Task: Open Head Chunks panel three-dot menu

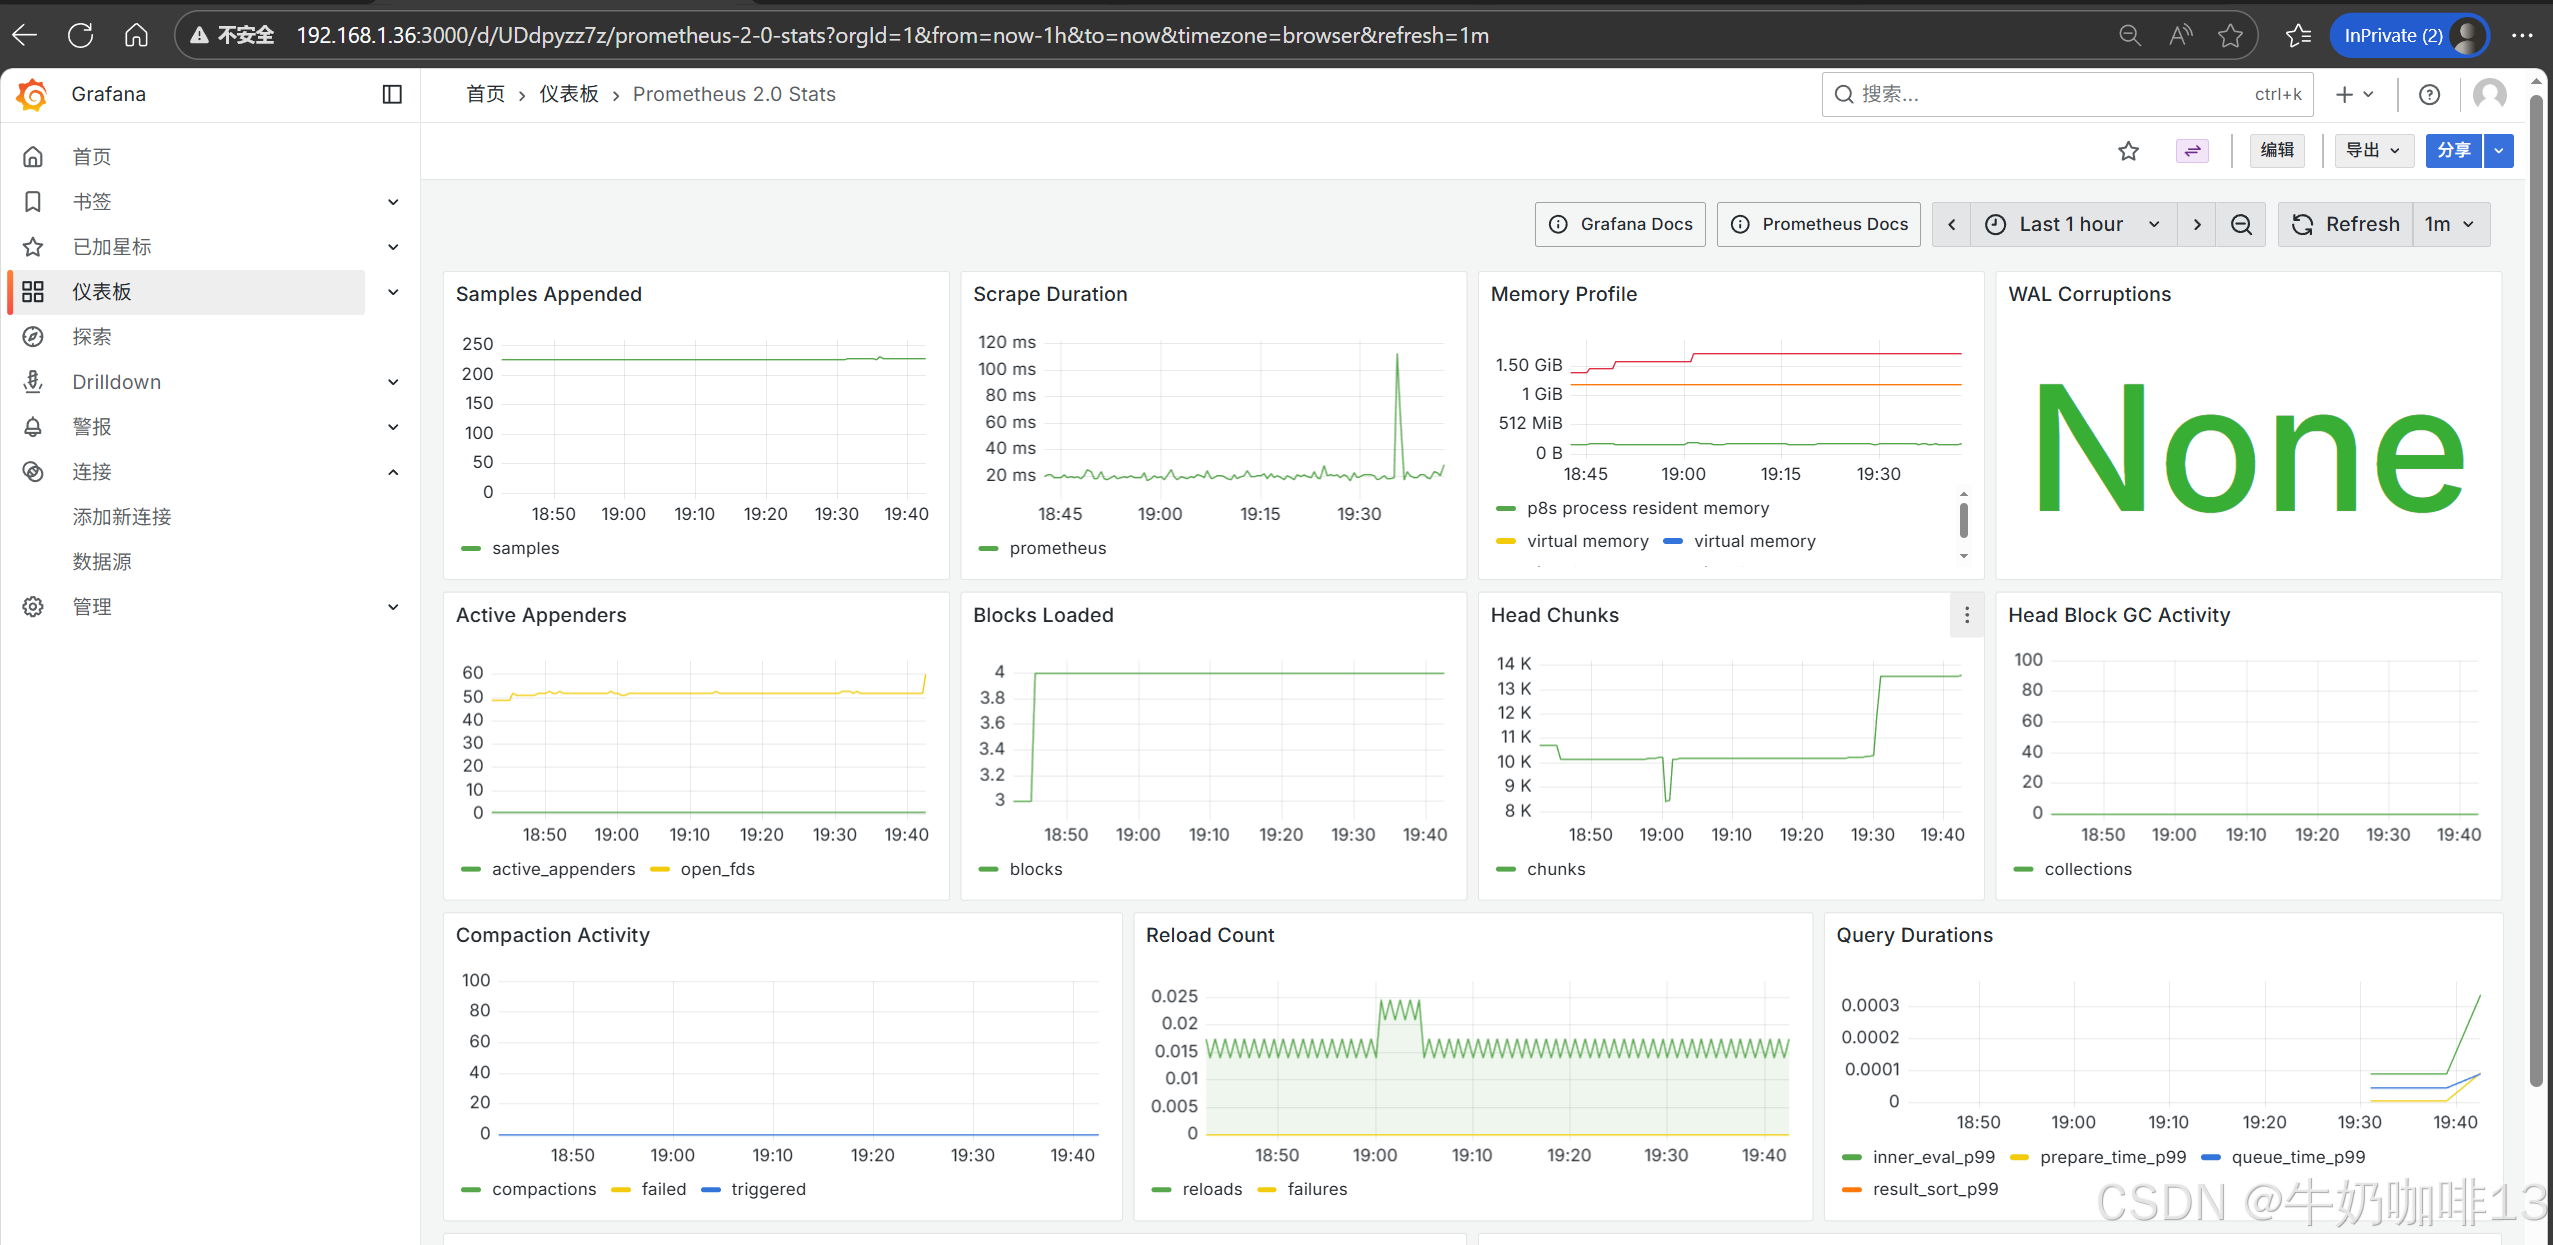Action: pos(1966,615)
